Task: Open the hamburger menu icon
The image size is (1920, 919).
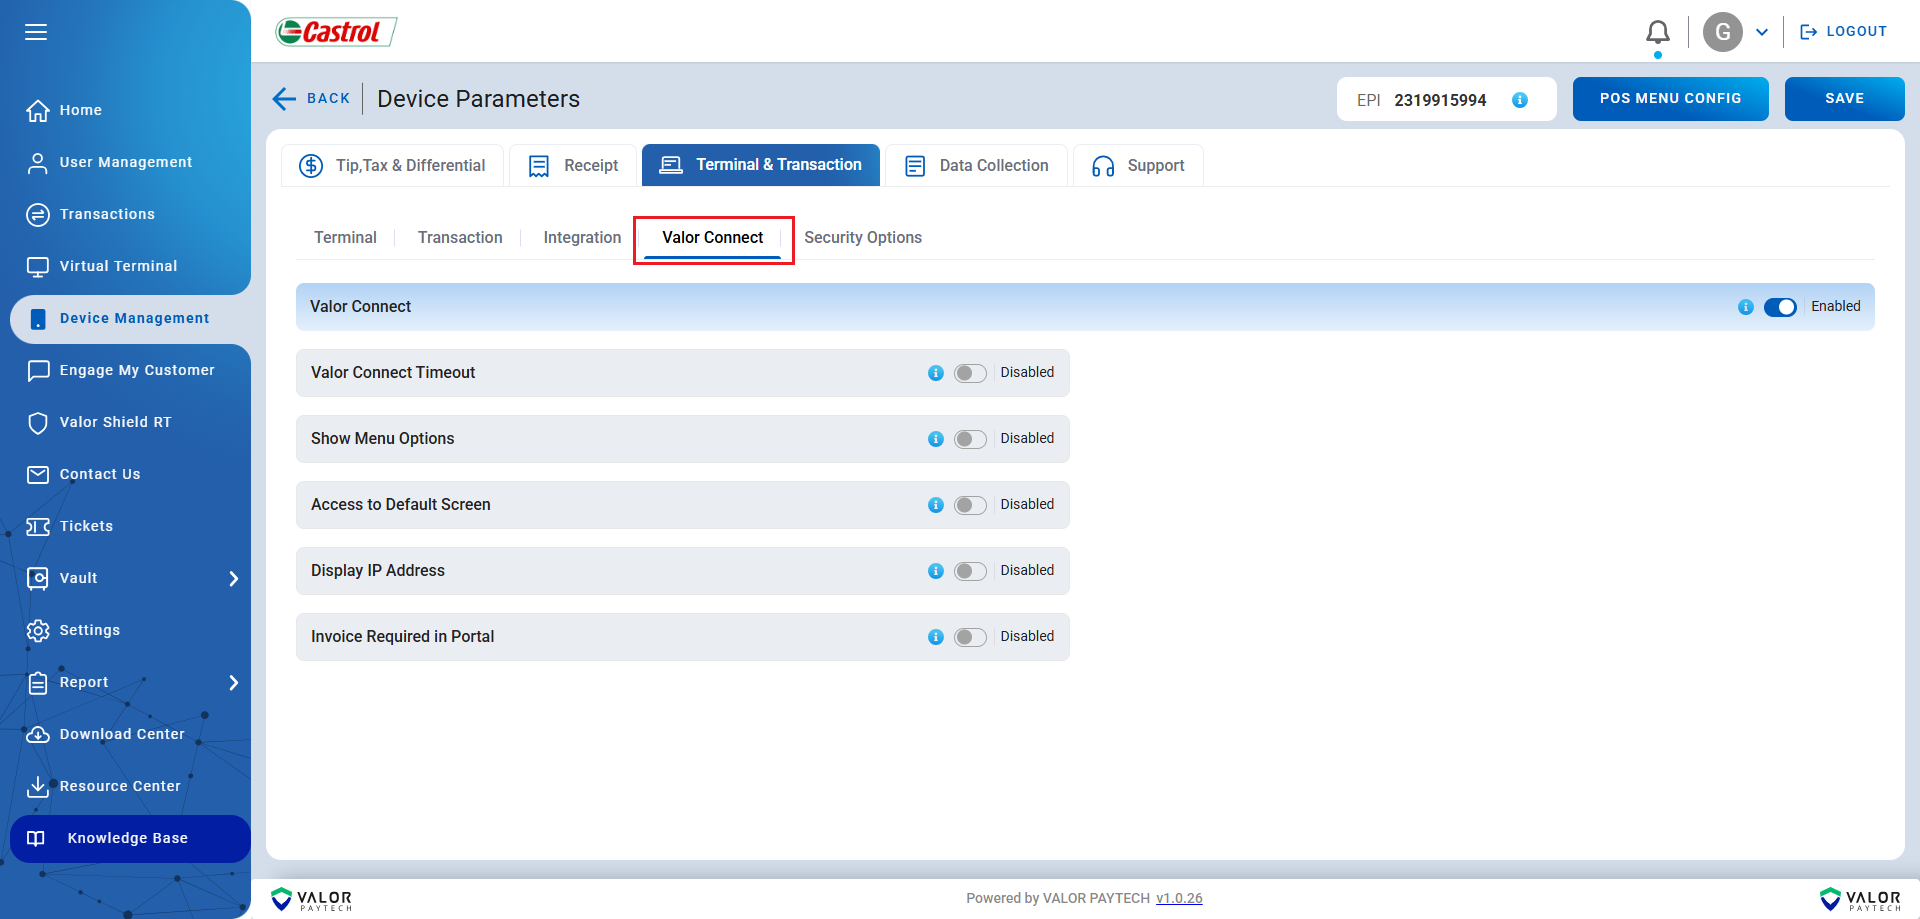Action: point(36,32)
